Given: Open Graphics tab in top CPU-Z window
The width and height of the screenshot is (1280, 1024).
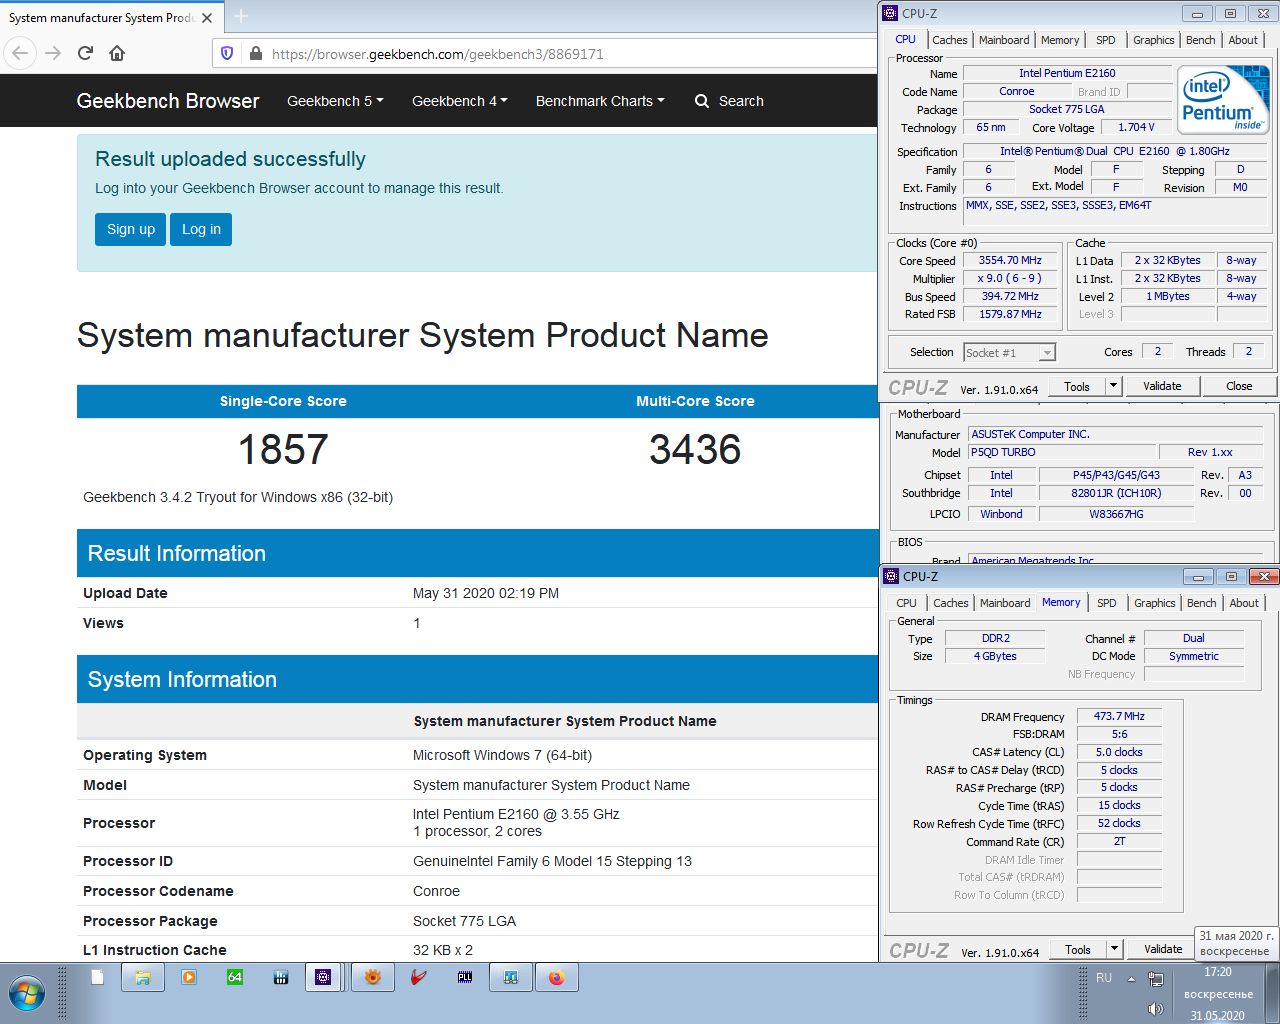Looking at the screenshot, I should 1154,40.
